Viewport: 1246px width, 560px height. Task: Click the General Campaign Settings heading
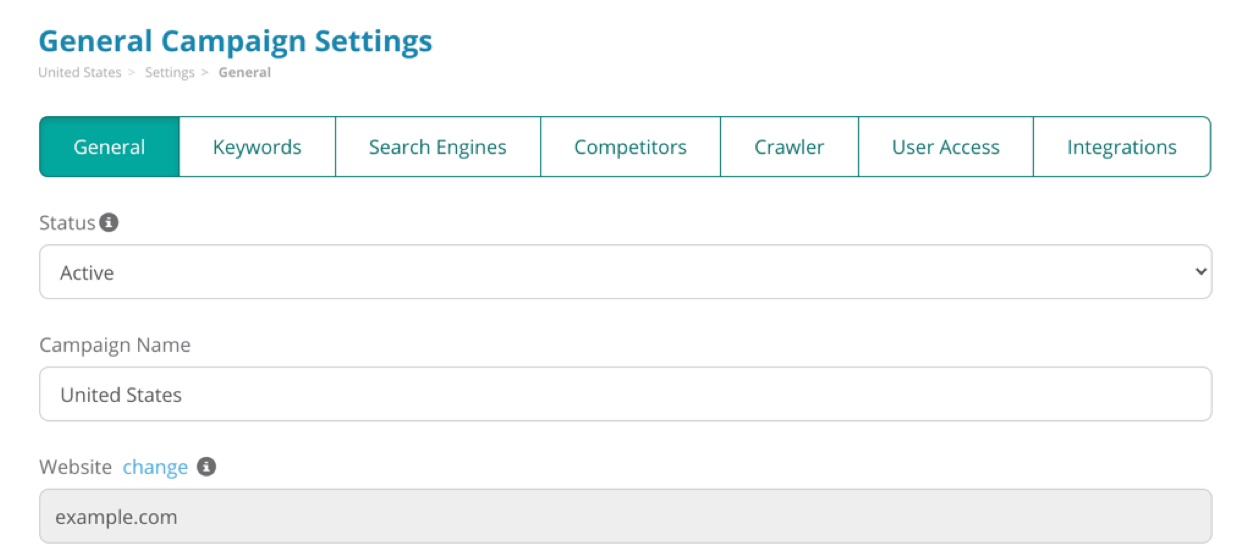(235, 41)
